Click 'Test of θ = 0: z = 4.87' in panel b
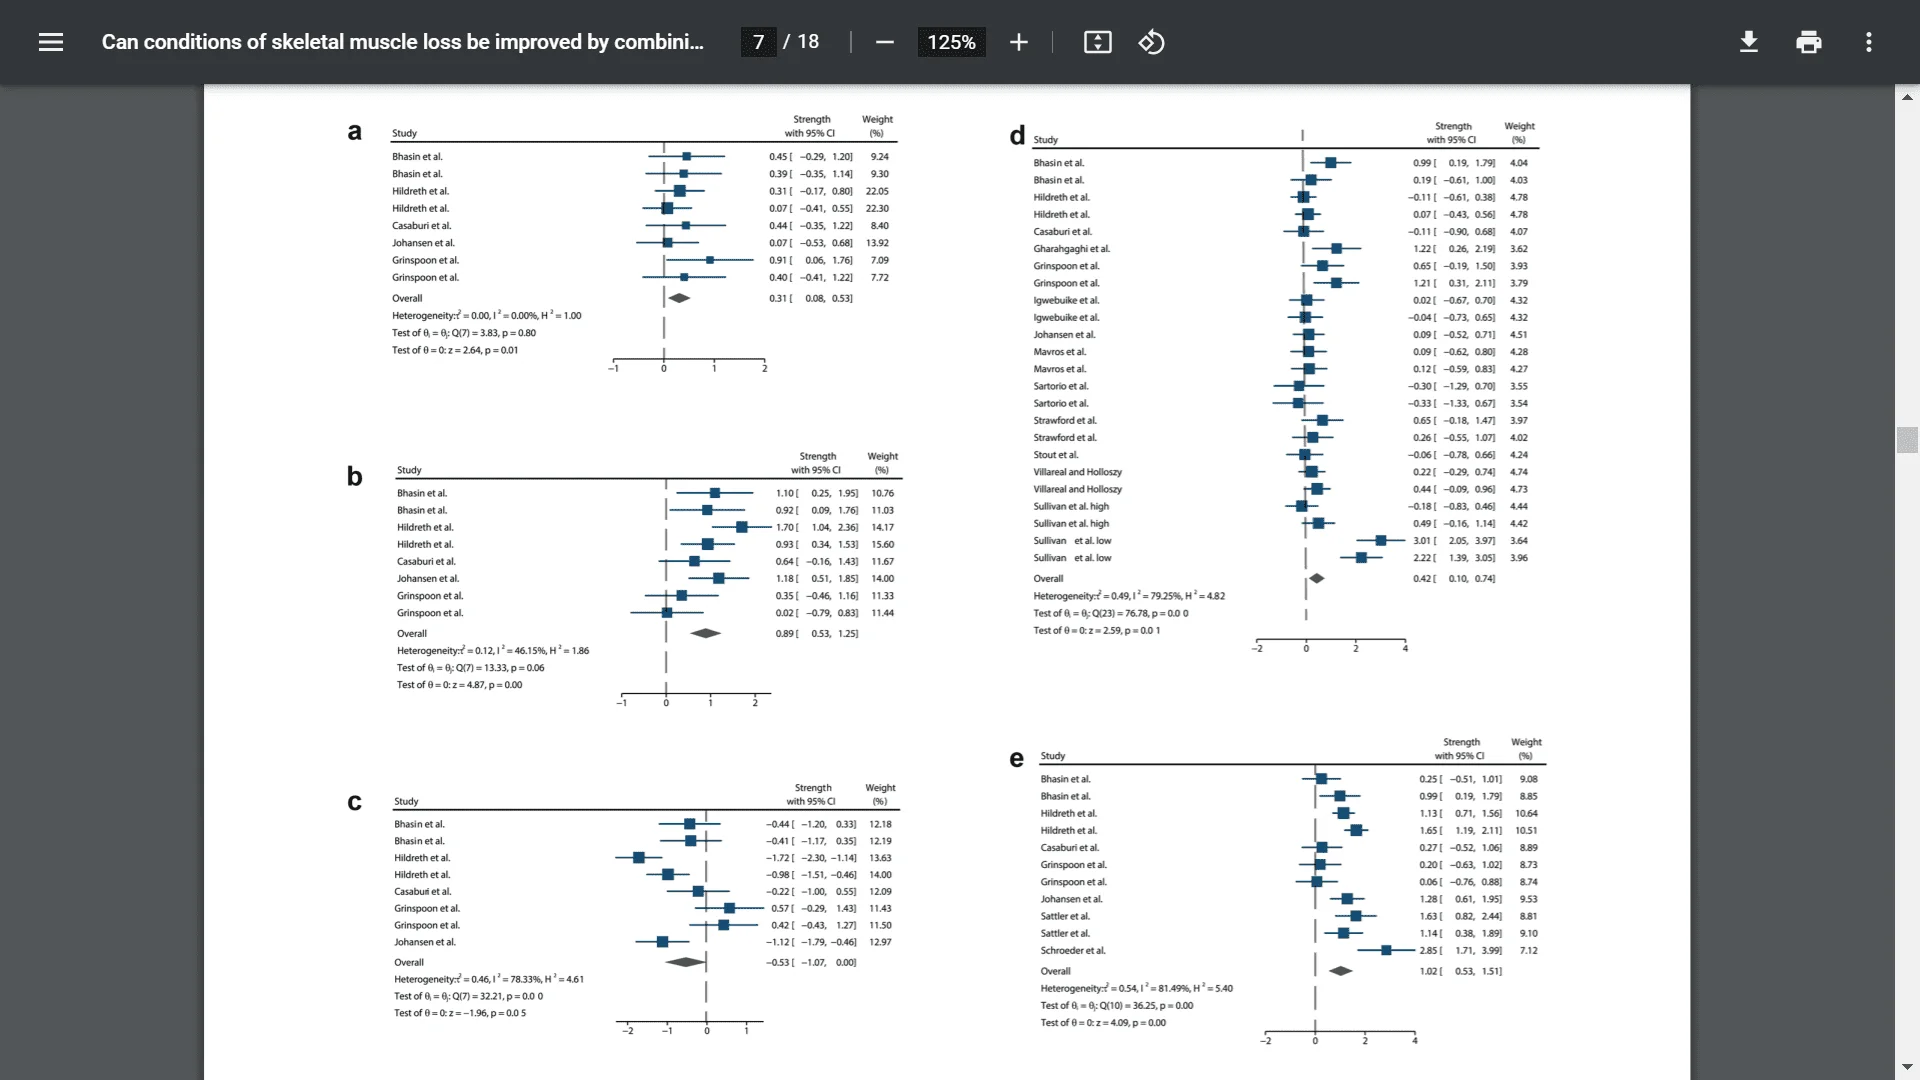1920x1080 pixels. pyautogui.click(x=459, y=685)
